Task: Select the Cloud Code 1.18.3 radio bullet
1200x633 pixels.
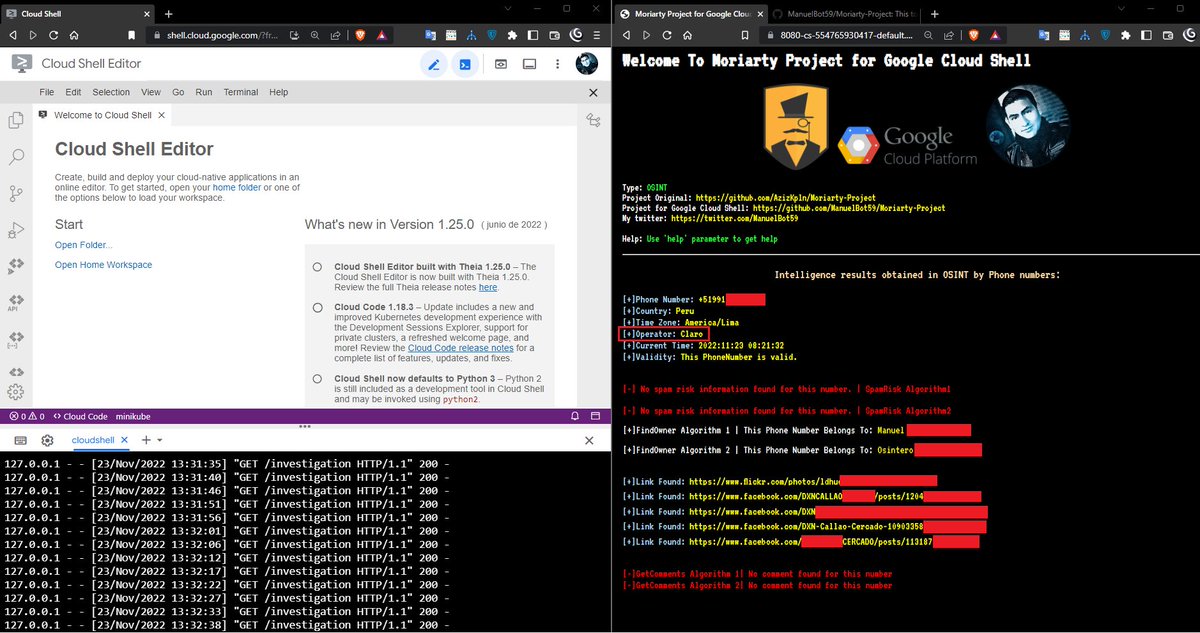Action: [x=317, y=307]
